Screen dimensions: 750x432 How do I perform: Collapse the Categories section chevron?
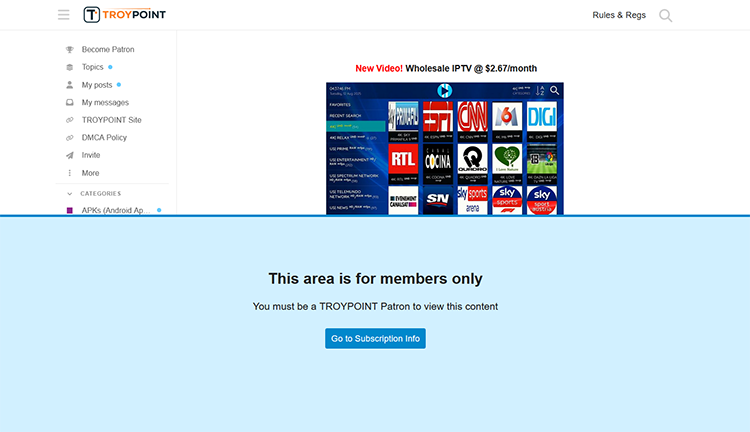[69, 193]
